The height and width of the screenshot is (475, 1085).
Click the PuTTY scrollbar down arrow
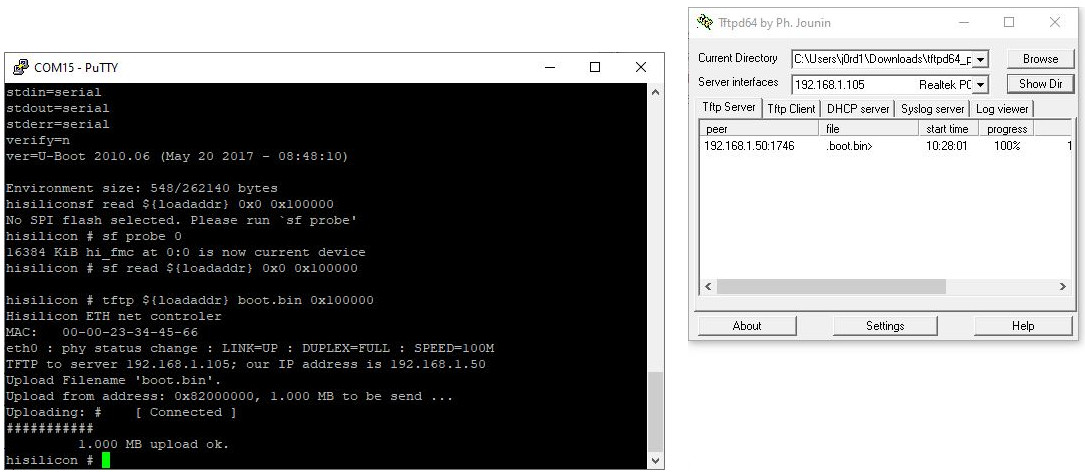point(654,460)
